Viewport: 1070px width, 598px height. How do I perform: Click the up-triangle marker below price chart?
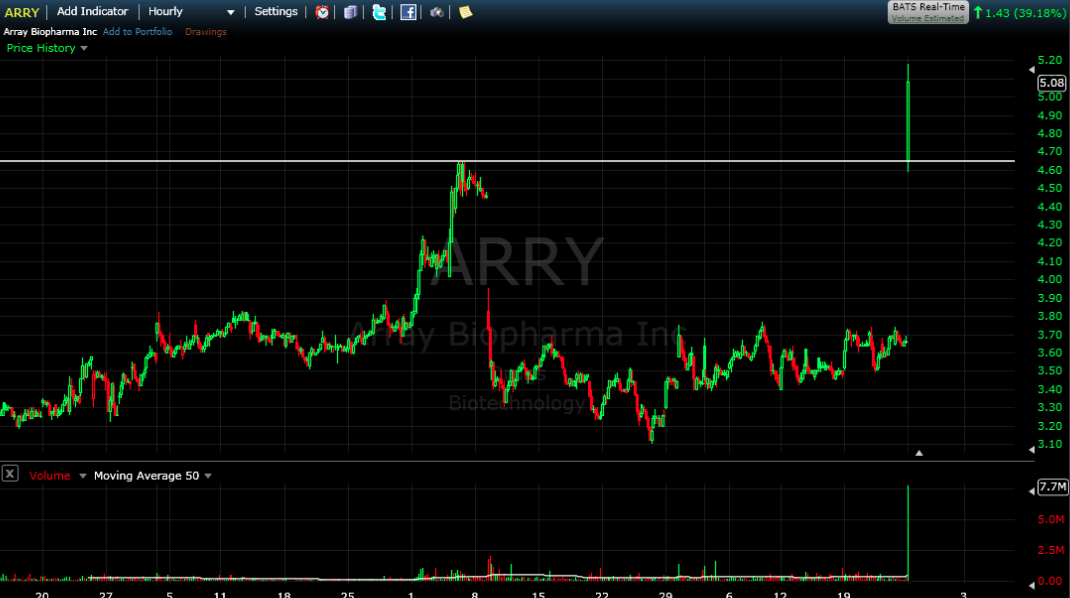click(x=919, y=453)
